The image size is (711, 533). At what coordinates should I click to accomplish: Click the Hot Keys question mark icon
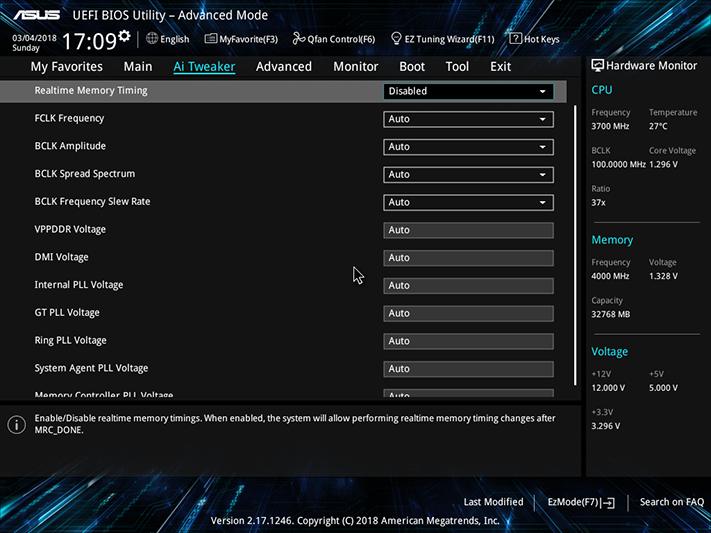point(515,39)
